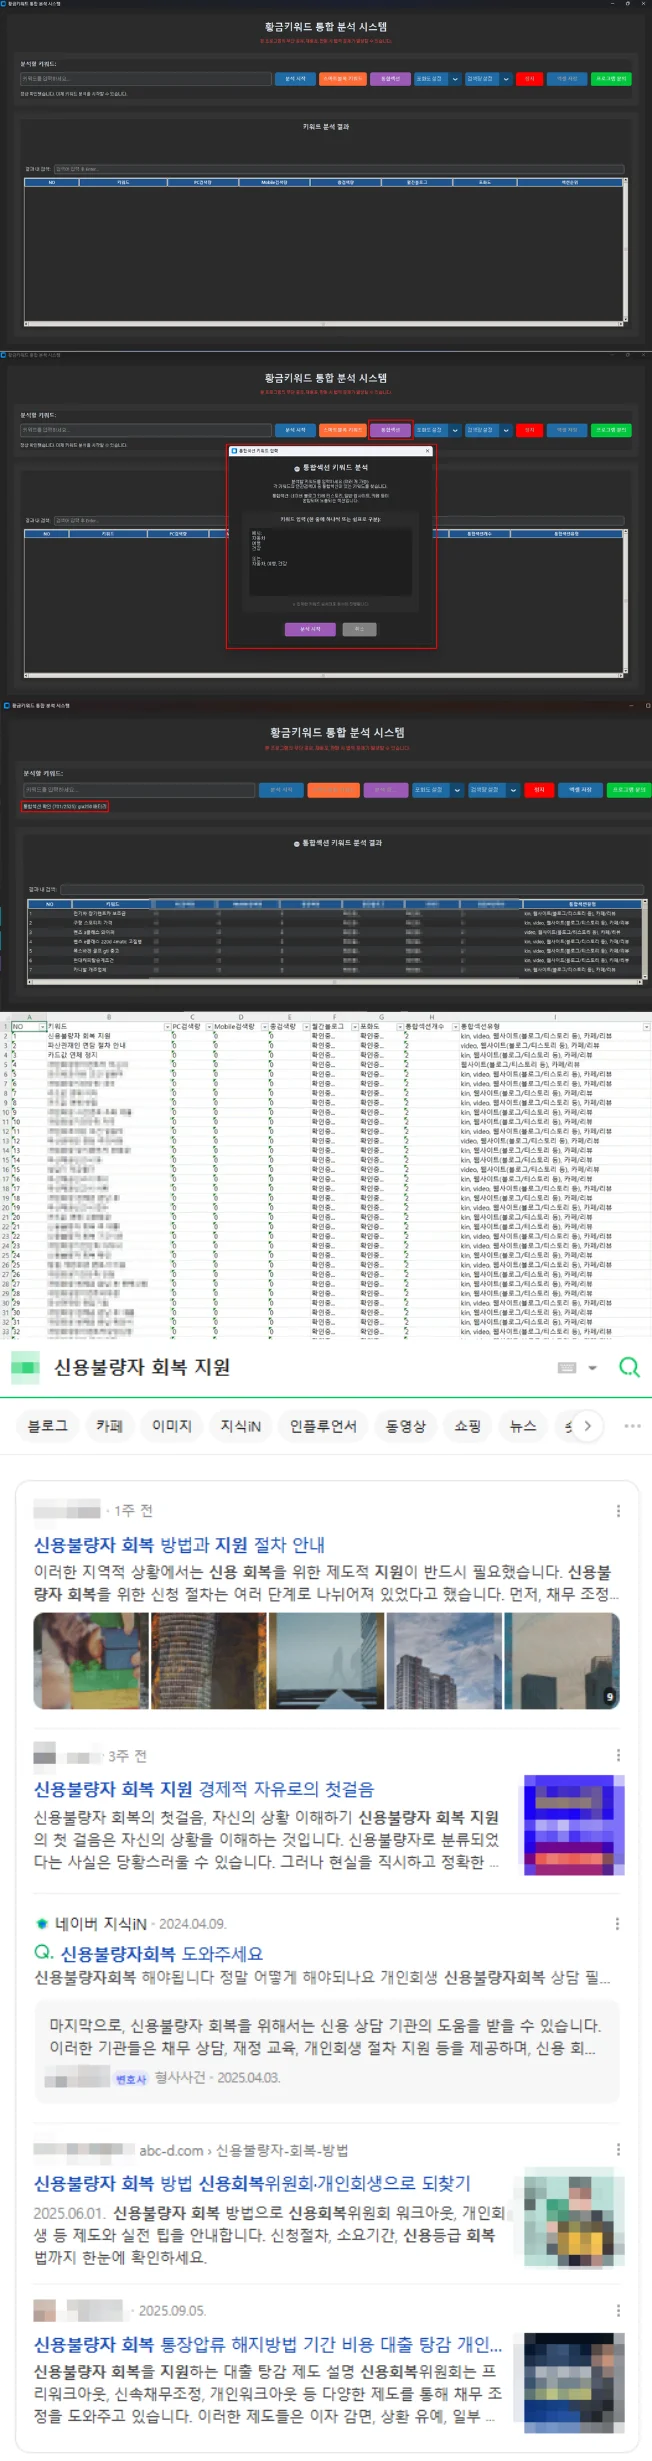This screenshot has height=2461, width=652.
Task: Close the '통합섹션 키워드 입력' dialog with X
Action: coord(427,451)
